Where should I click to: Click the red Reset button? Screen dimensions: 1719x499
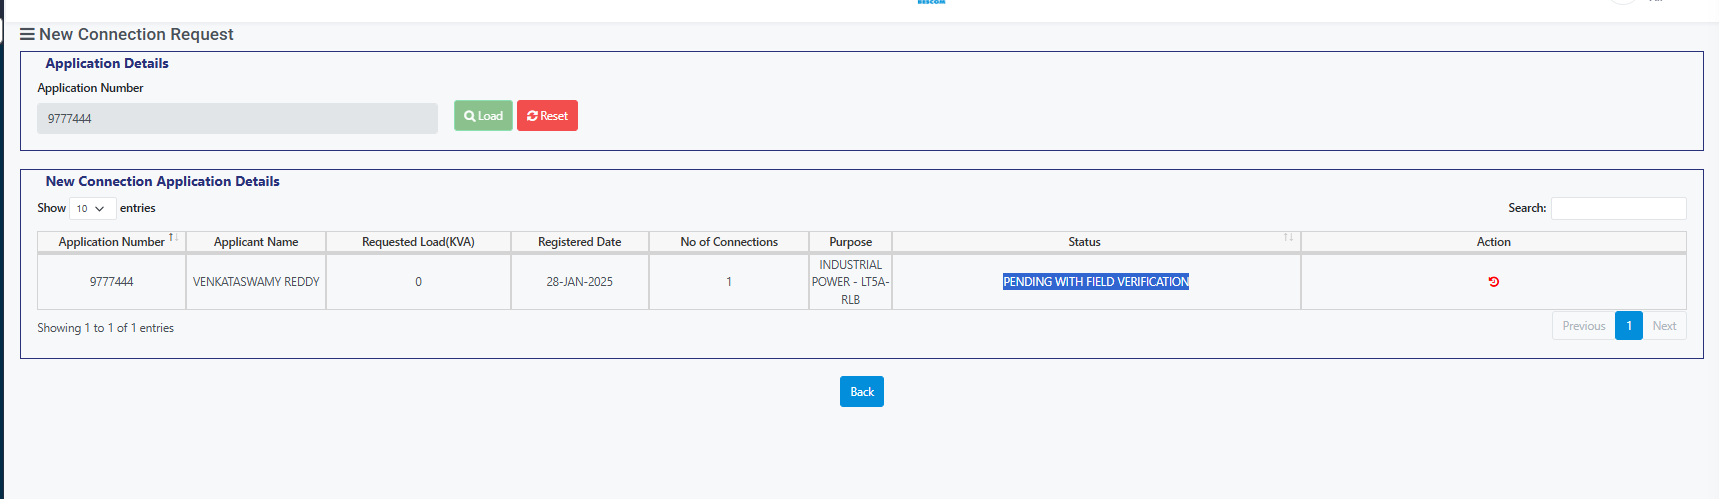point(547,116)
